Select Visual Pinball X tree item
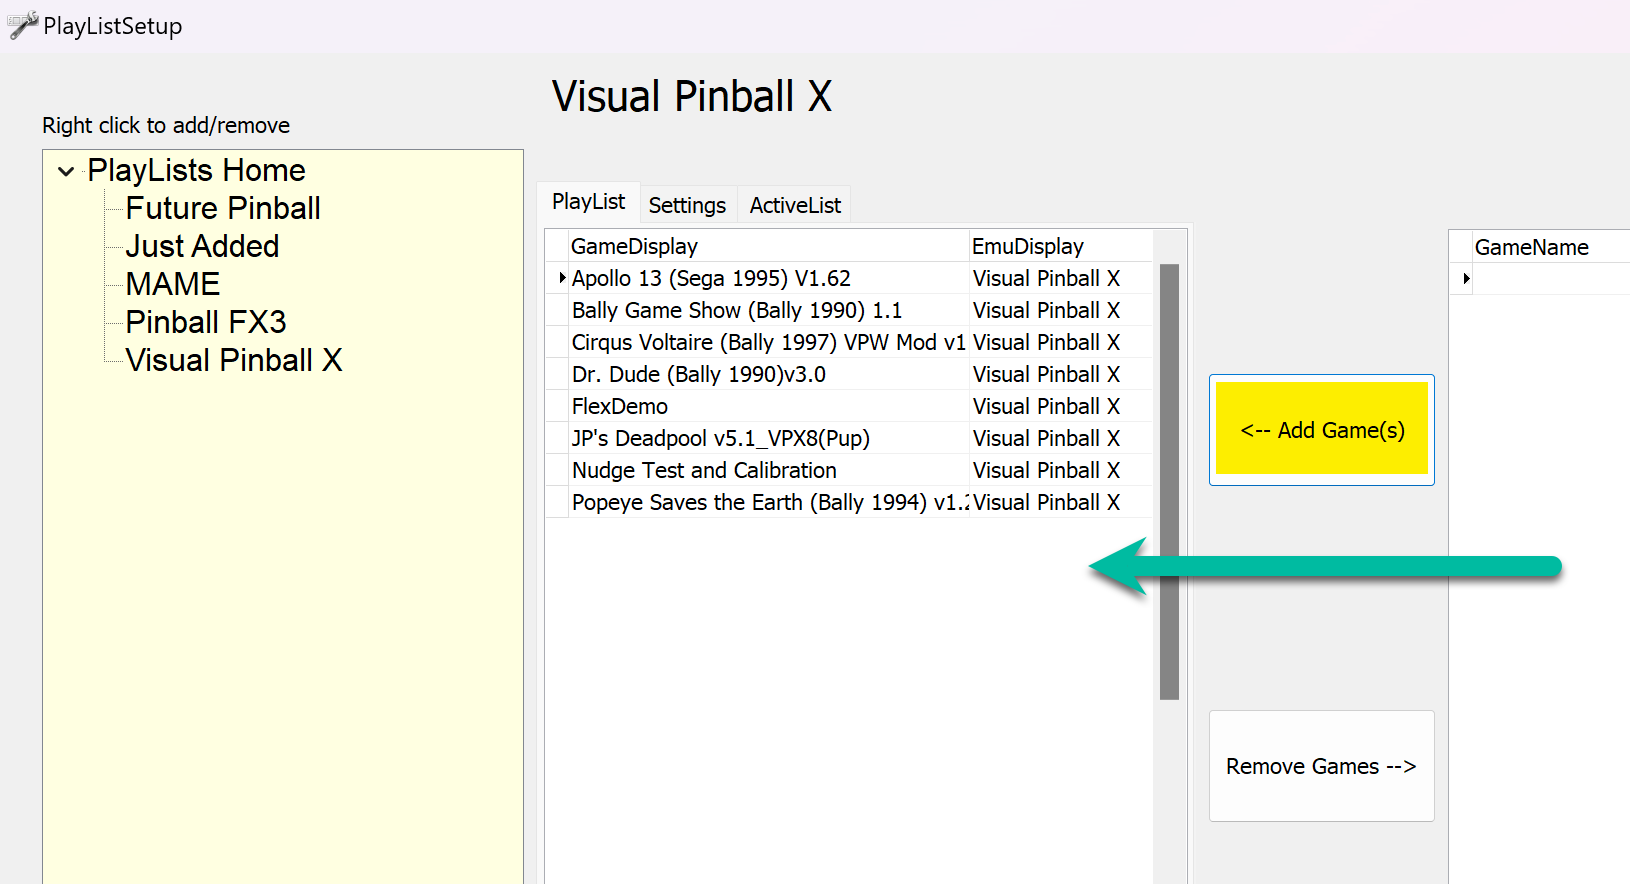Image resolution: width=1630 pixels, height=884 pixels. pyautogui.click(x=233, y=360)
